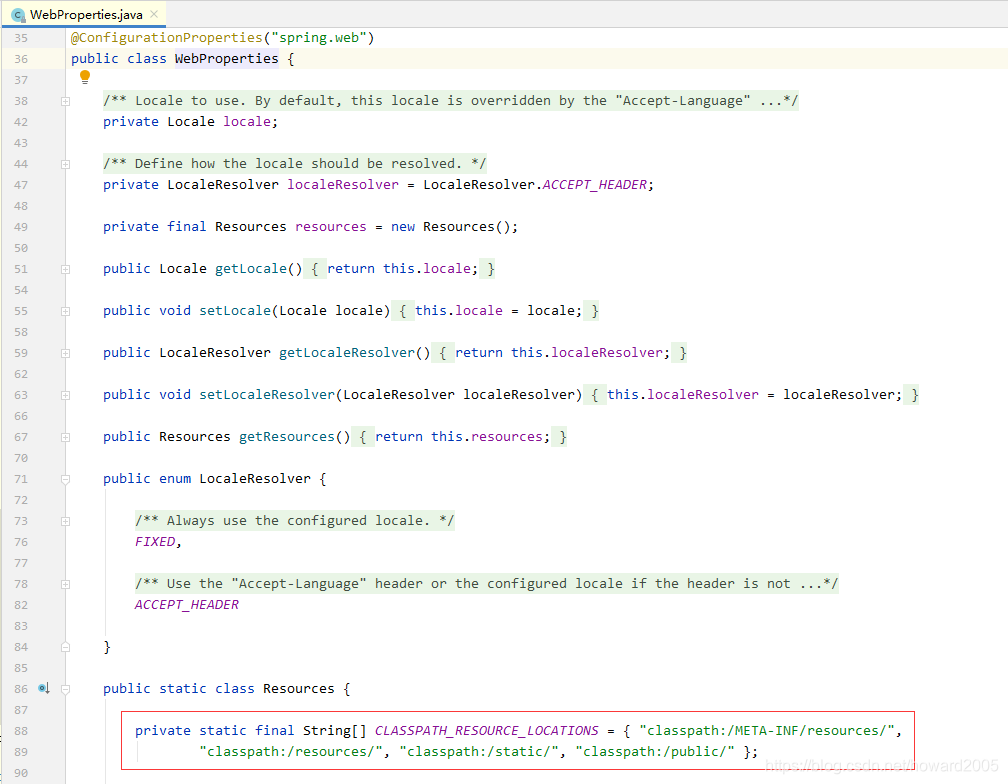The image size is (1008, 784).
Task: Click the FIXED enum constant
Action: click(155, 542)
